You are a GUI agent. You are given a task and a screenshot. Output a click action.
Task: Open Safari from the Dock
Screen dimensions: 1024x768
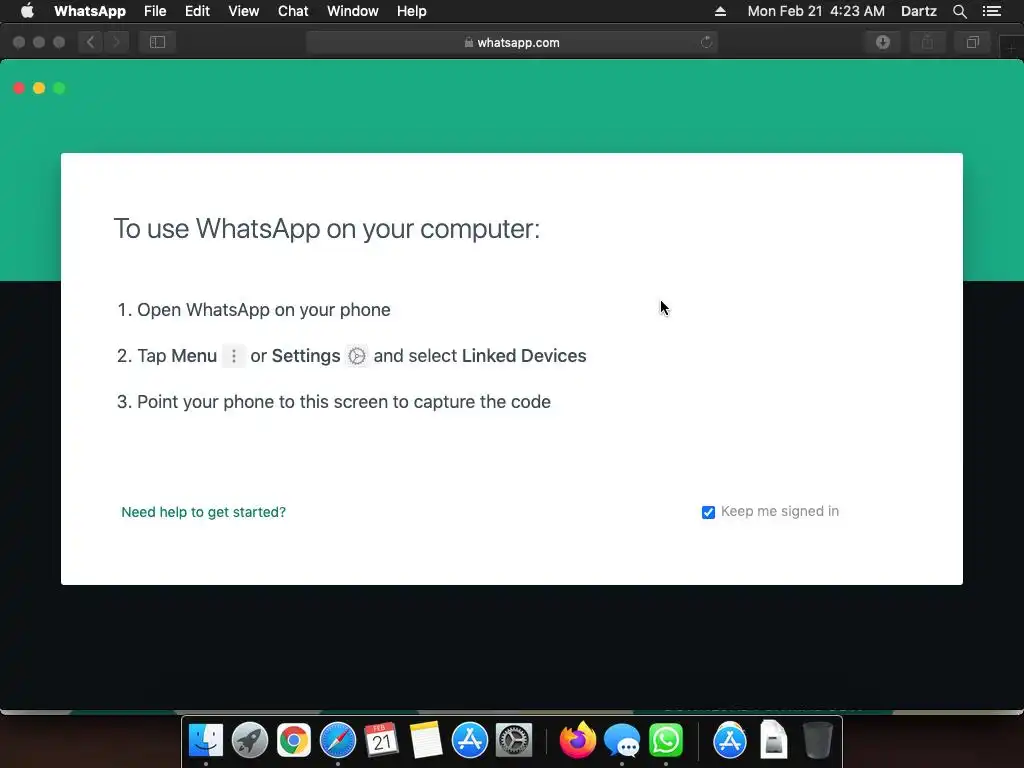(x=338, y=741)
